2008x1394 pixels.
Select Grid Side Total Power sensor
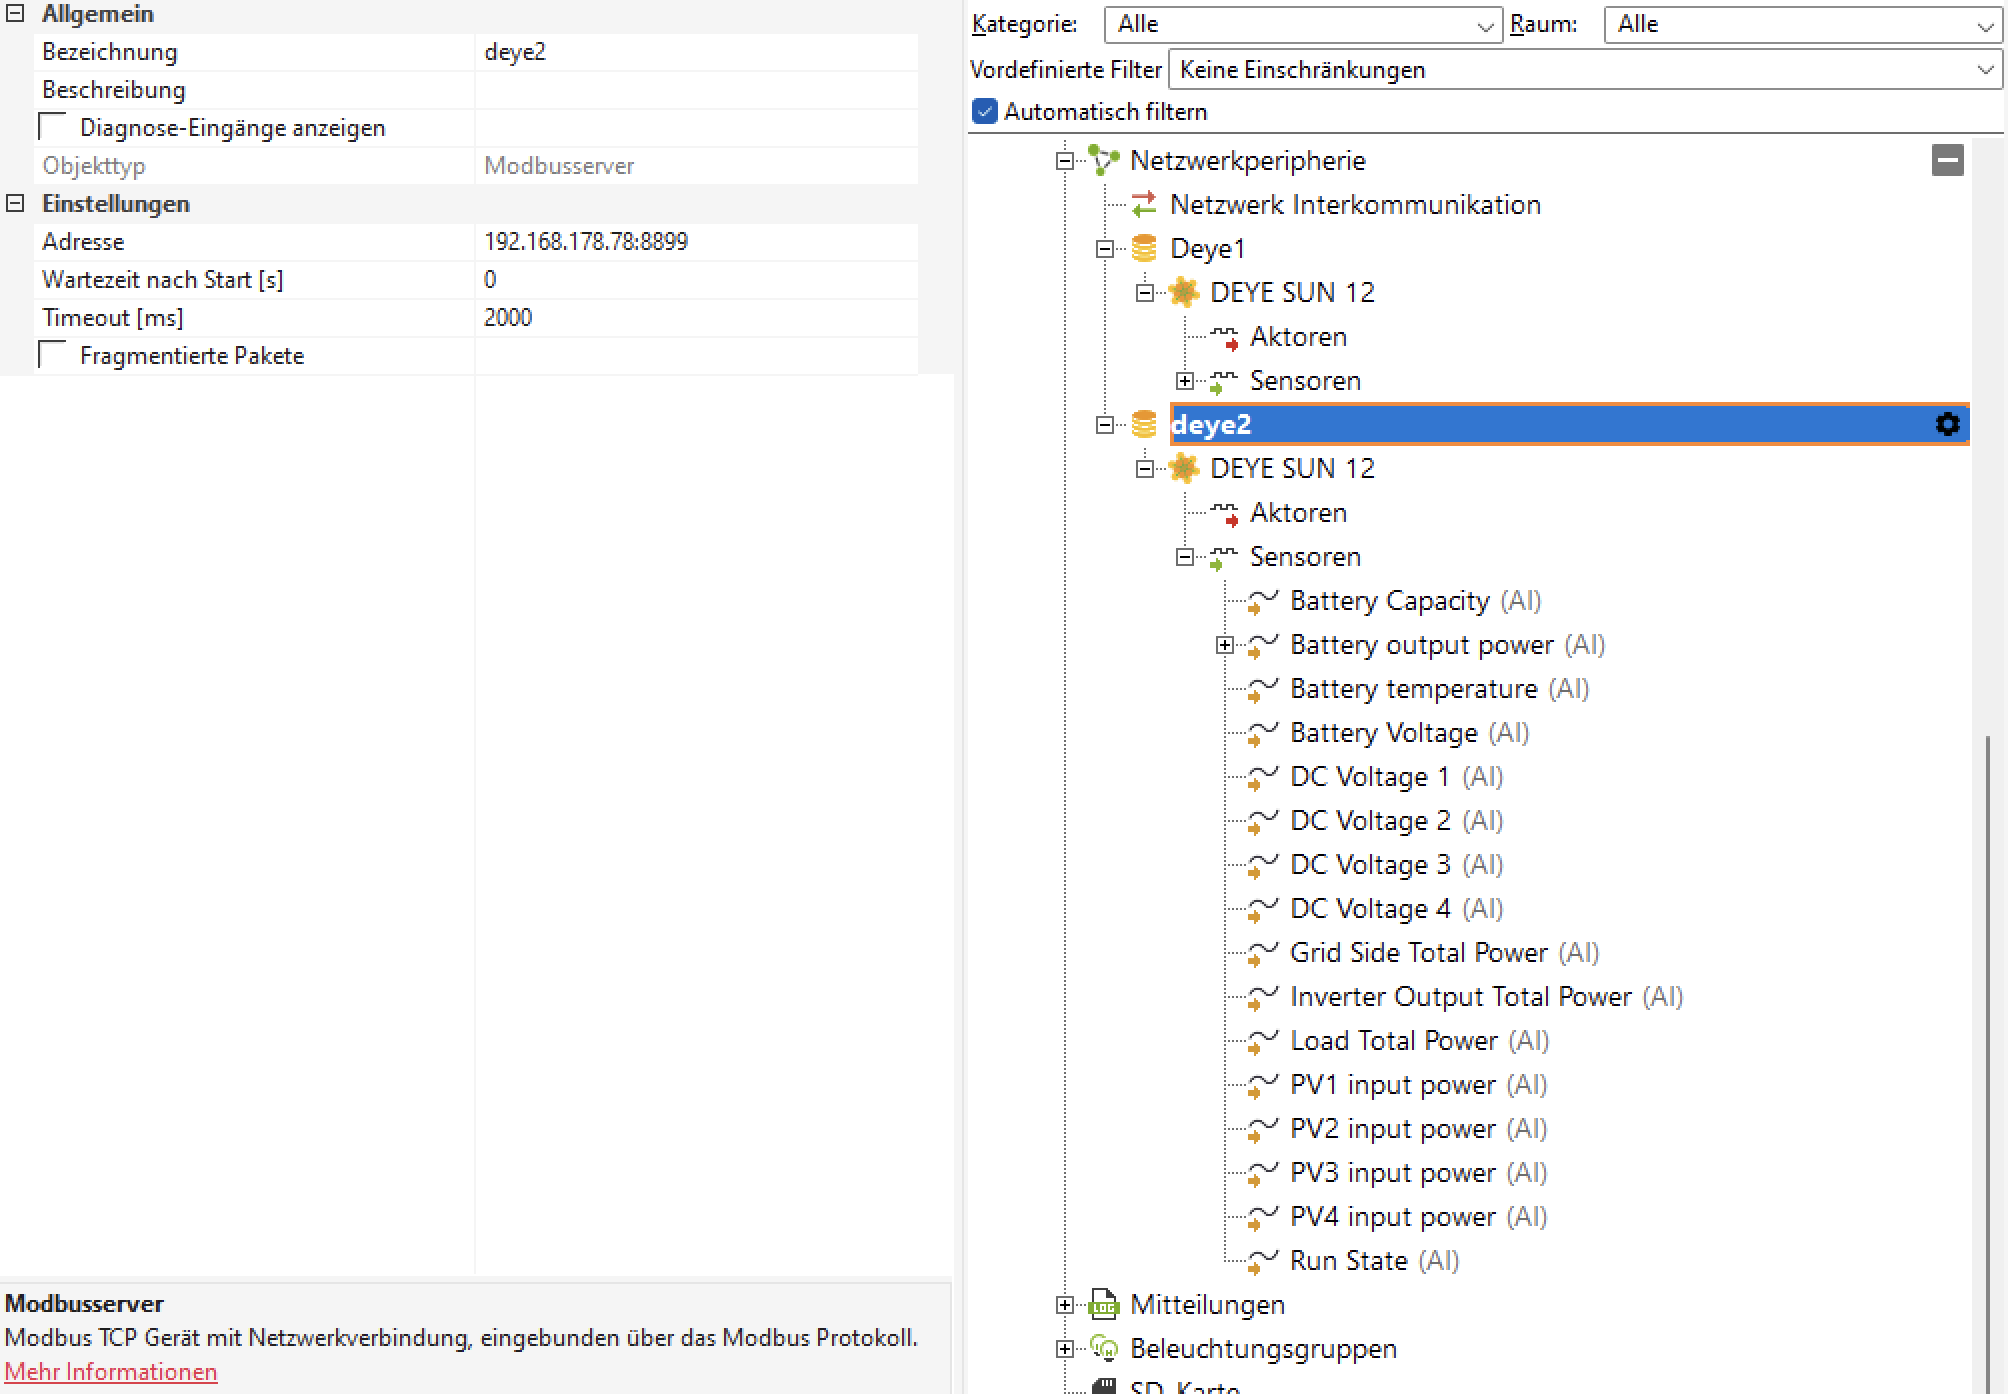pos(1418,953)
